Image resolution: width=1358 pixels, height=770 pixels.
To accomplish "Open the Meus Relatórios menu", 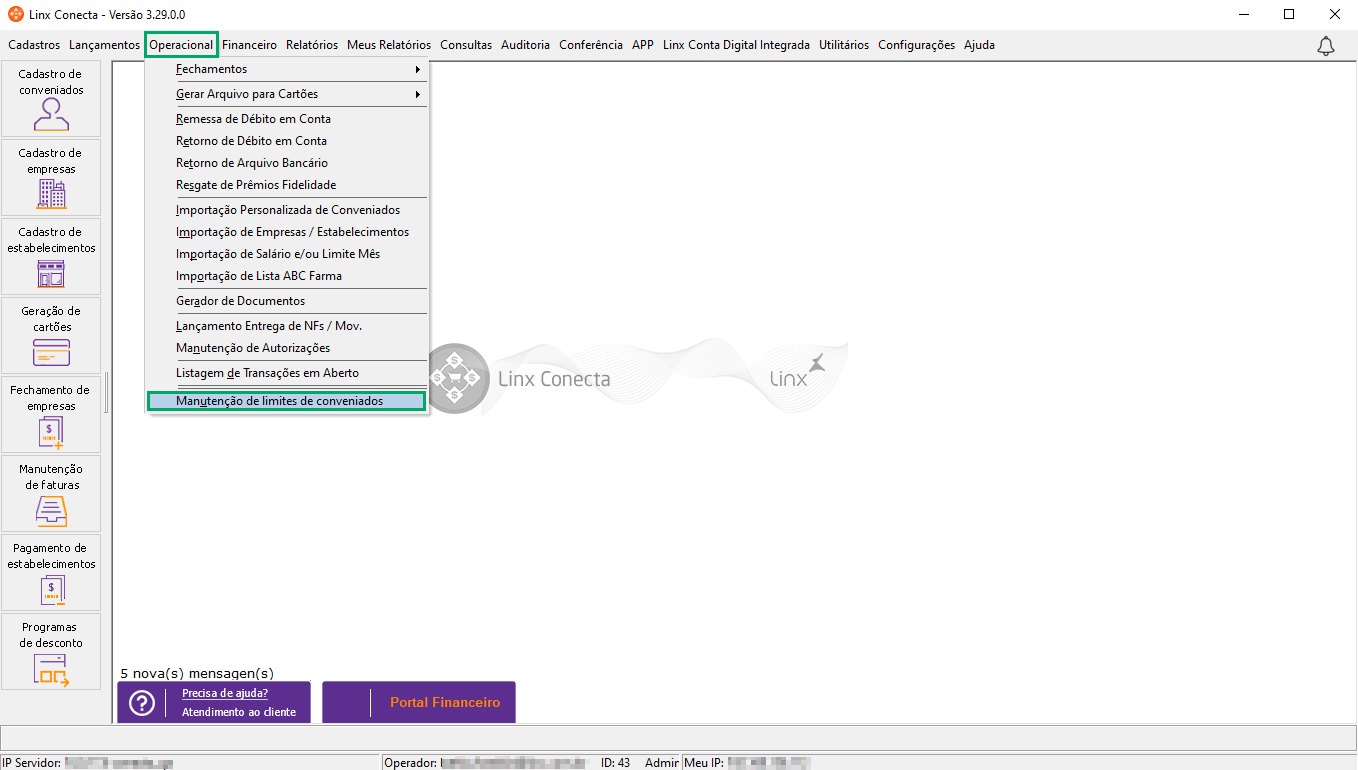I will pos(389,45).
